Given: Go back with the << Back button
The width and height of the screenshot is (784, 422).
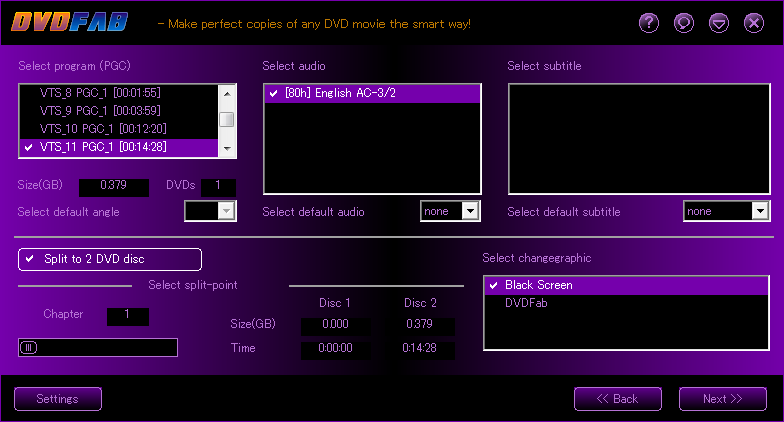Looking at the screenshot, I should click(618, 399).
